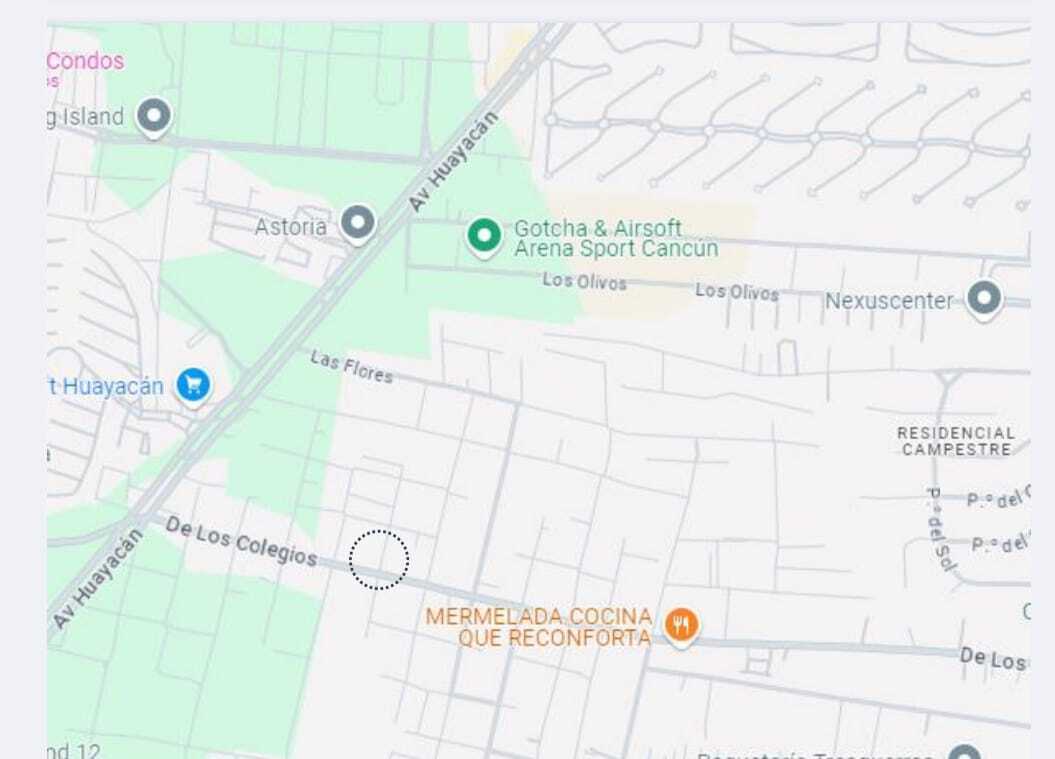Open Gotcha & Airsoft Arena Sport Cancún label
The width and height of the screenshot is (1055, 759).
coord(616,238)
